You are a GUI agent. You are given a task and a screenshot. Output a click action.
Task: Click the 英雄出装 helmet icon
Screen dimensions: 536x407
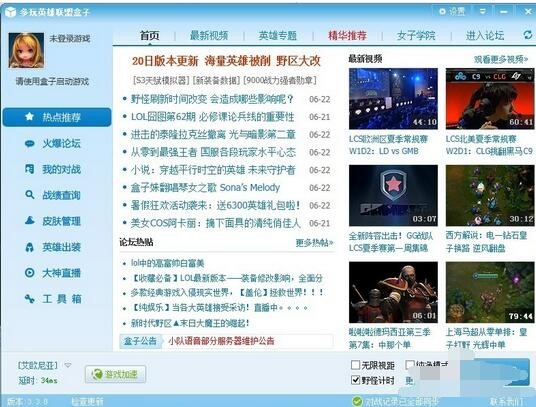click(x=30, y=247)
